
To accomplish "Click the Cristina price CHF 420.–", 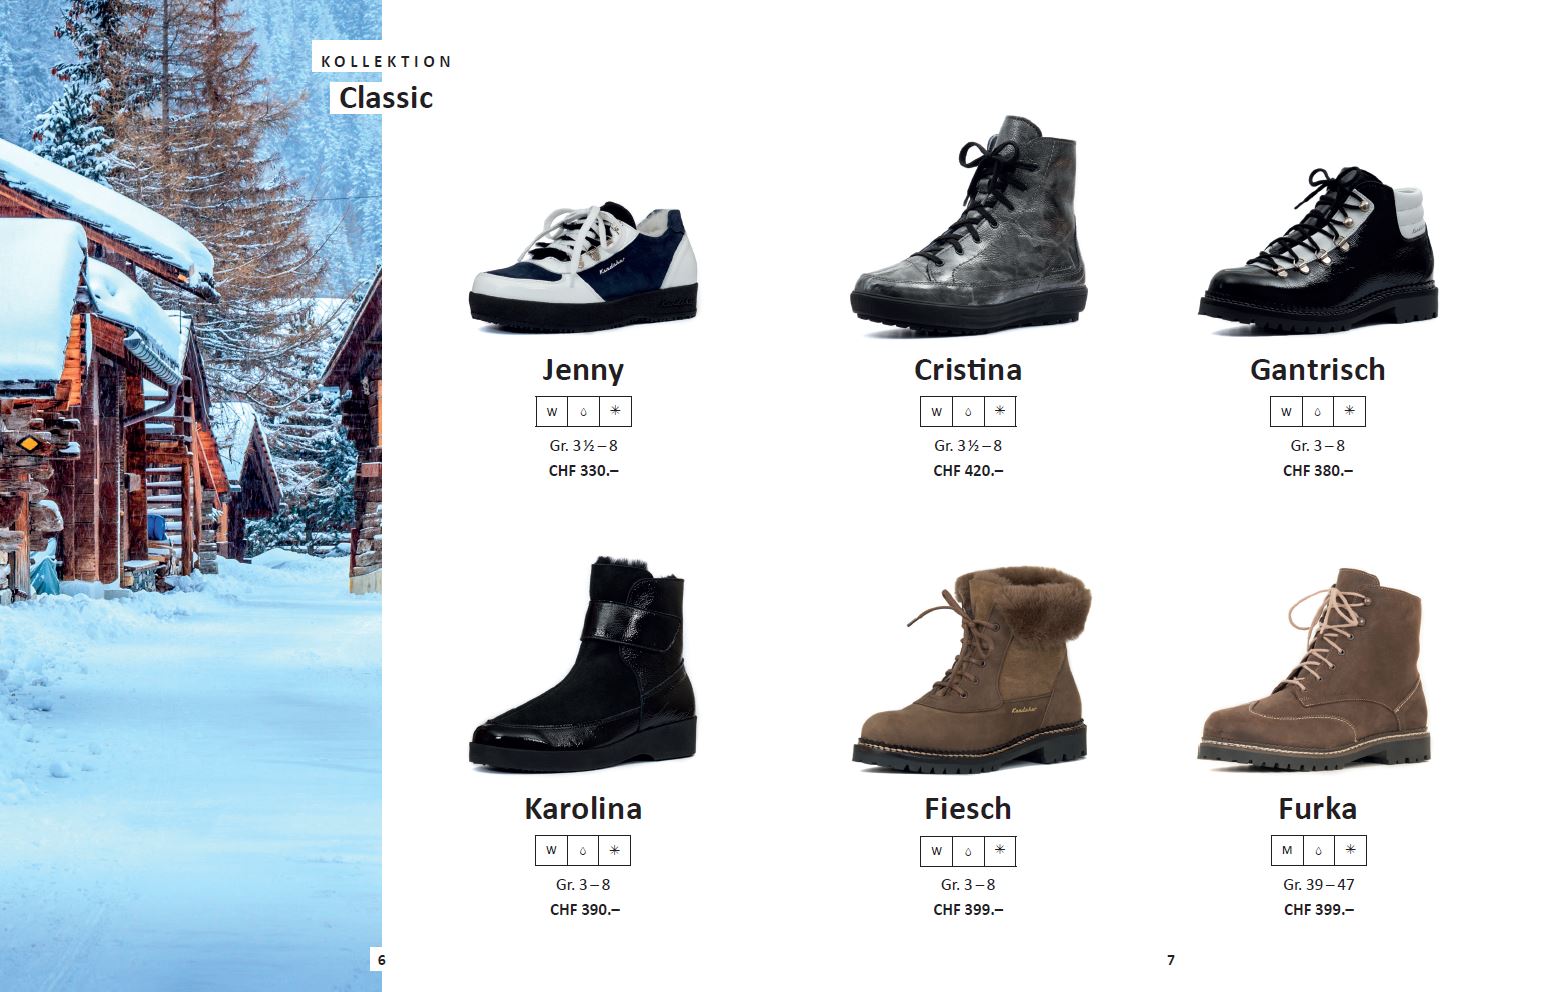I will pyautogui.click(x=968, y=470).
